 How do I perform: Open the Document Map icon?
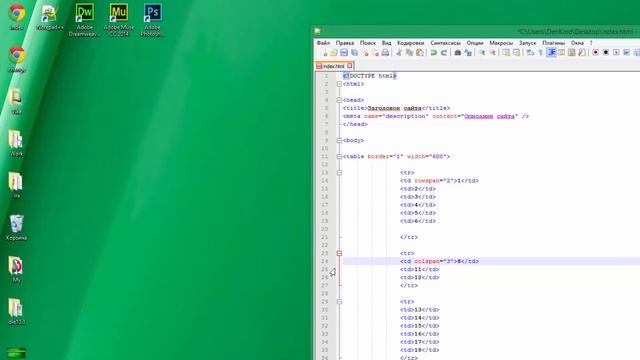(x=571, y=53)
